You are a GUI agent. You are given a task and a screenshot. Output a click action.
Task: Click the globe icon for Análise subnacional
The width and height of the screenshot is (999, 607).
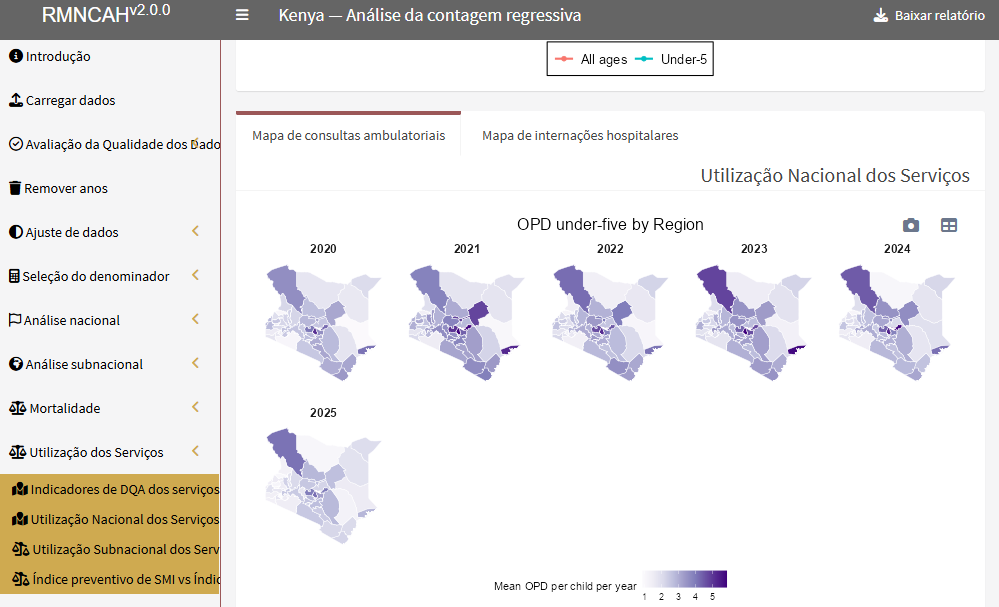[16, 364]
